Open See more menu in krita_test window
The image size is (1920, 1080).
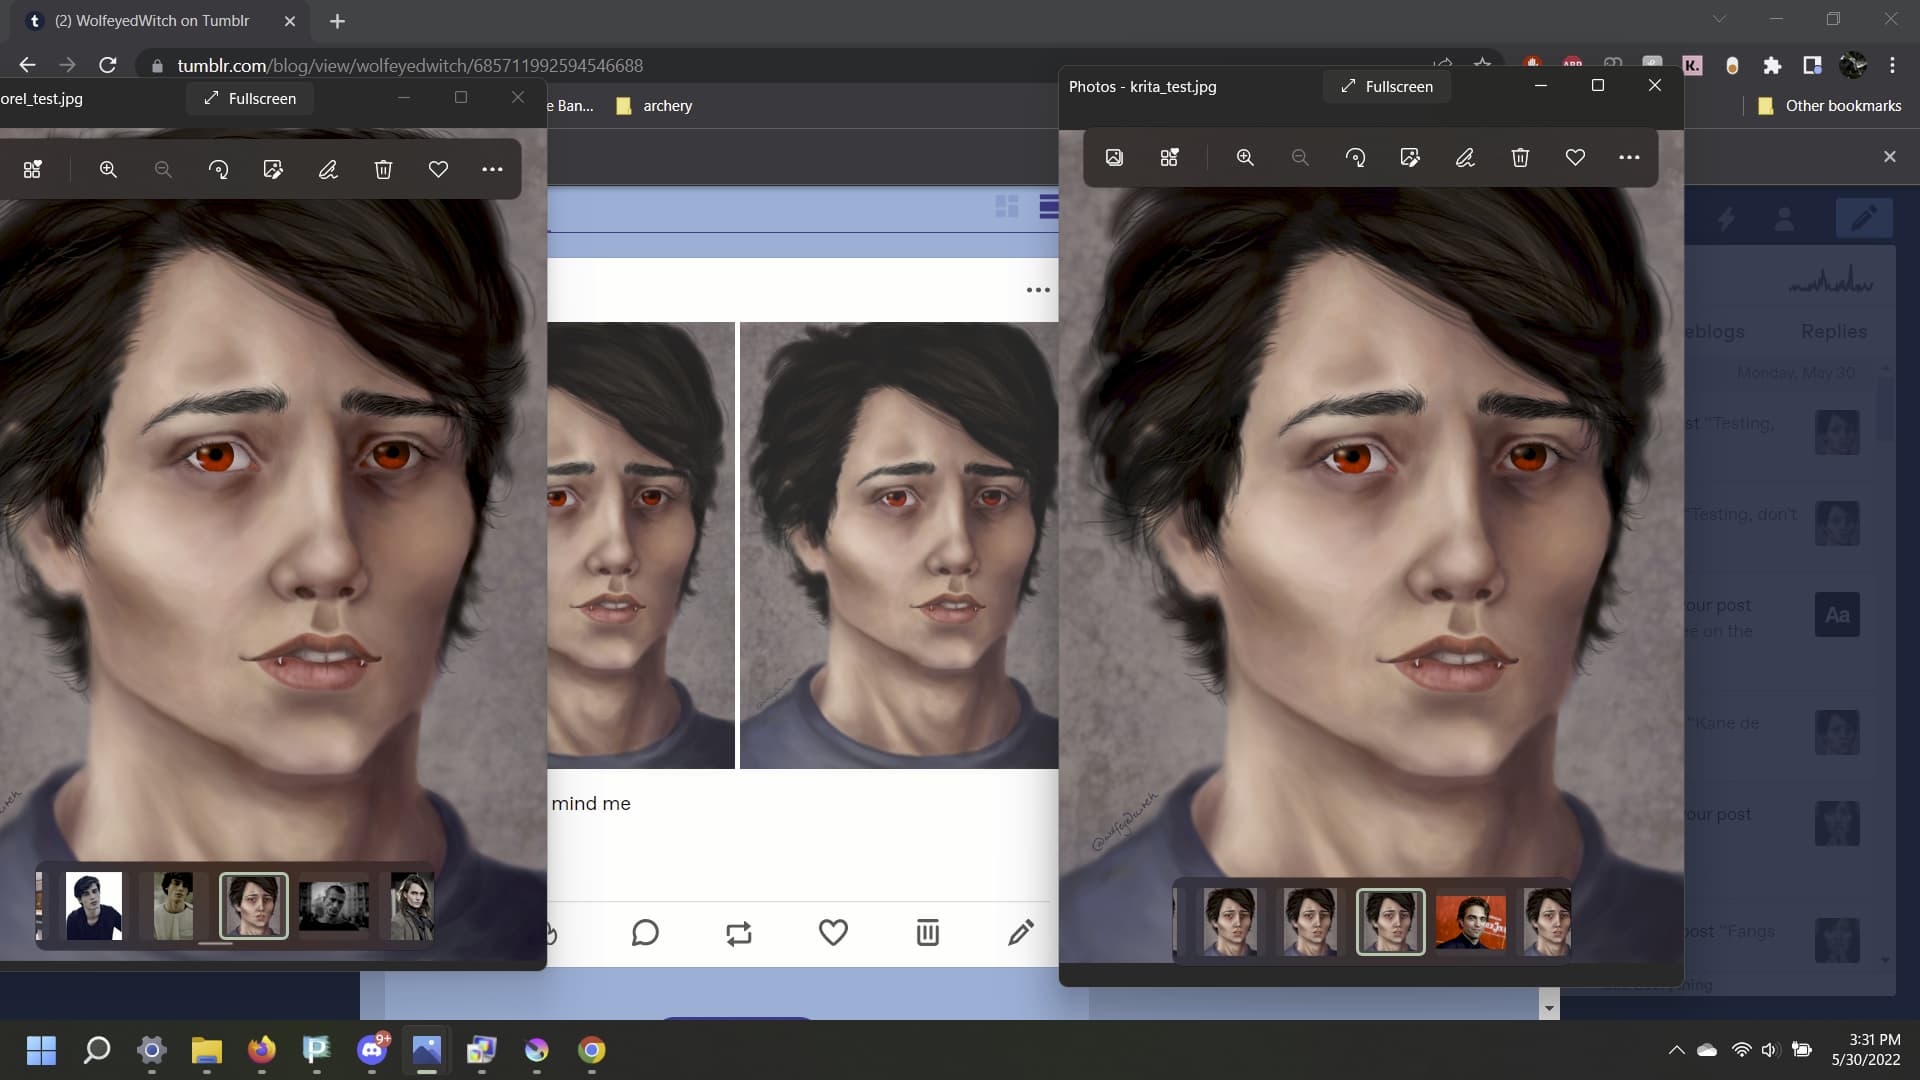click(1629, 158)
